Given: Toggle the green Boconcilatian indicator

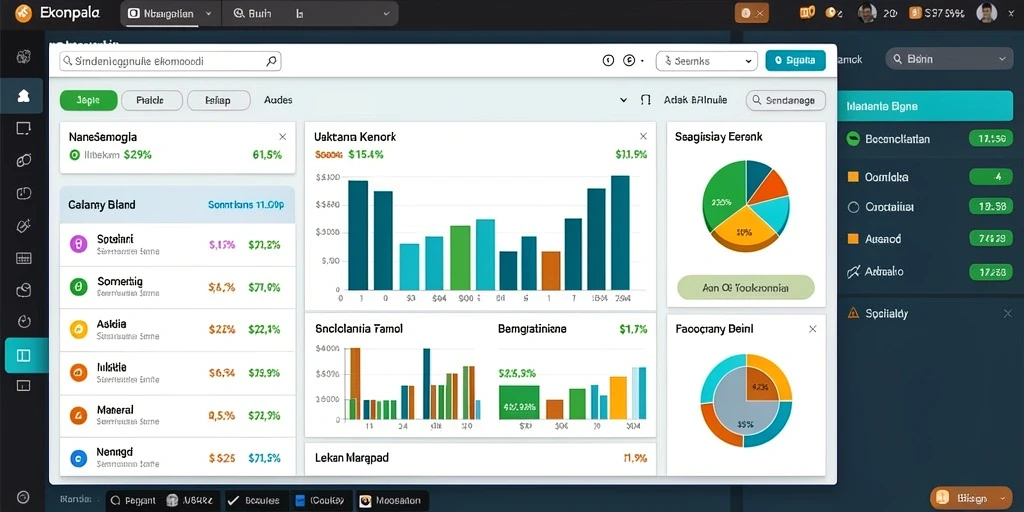Looking at the screenshot, I should [x=853, y=138].
